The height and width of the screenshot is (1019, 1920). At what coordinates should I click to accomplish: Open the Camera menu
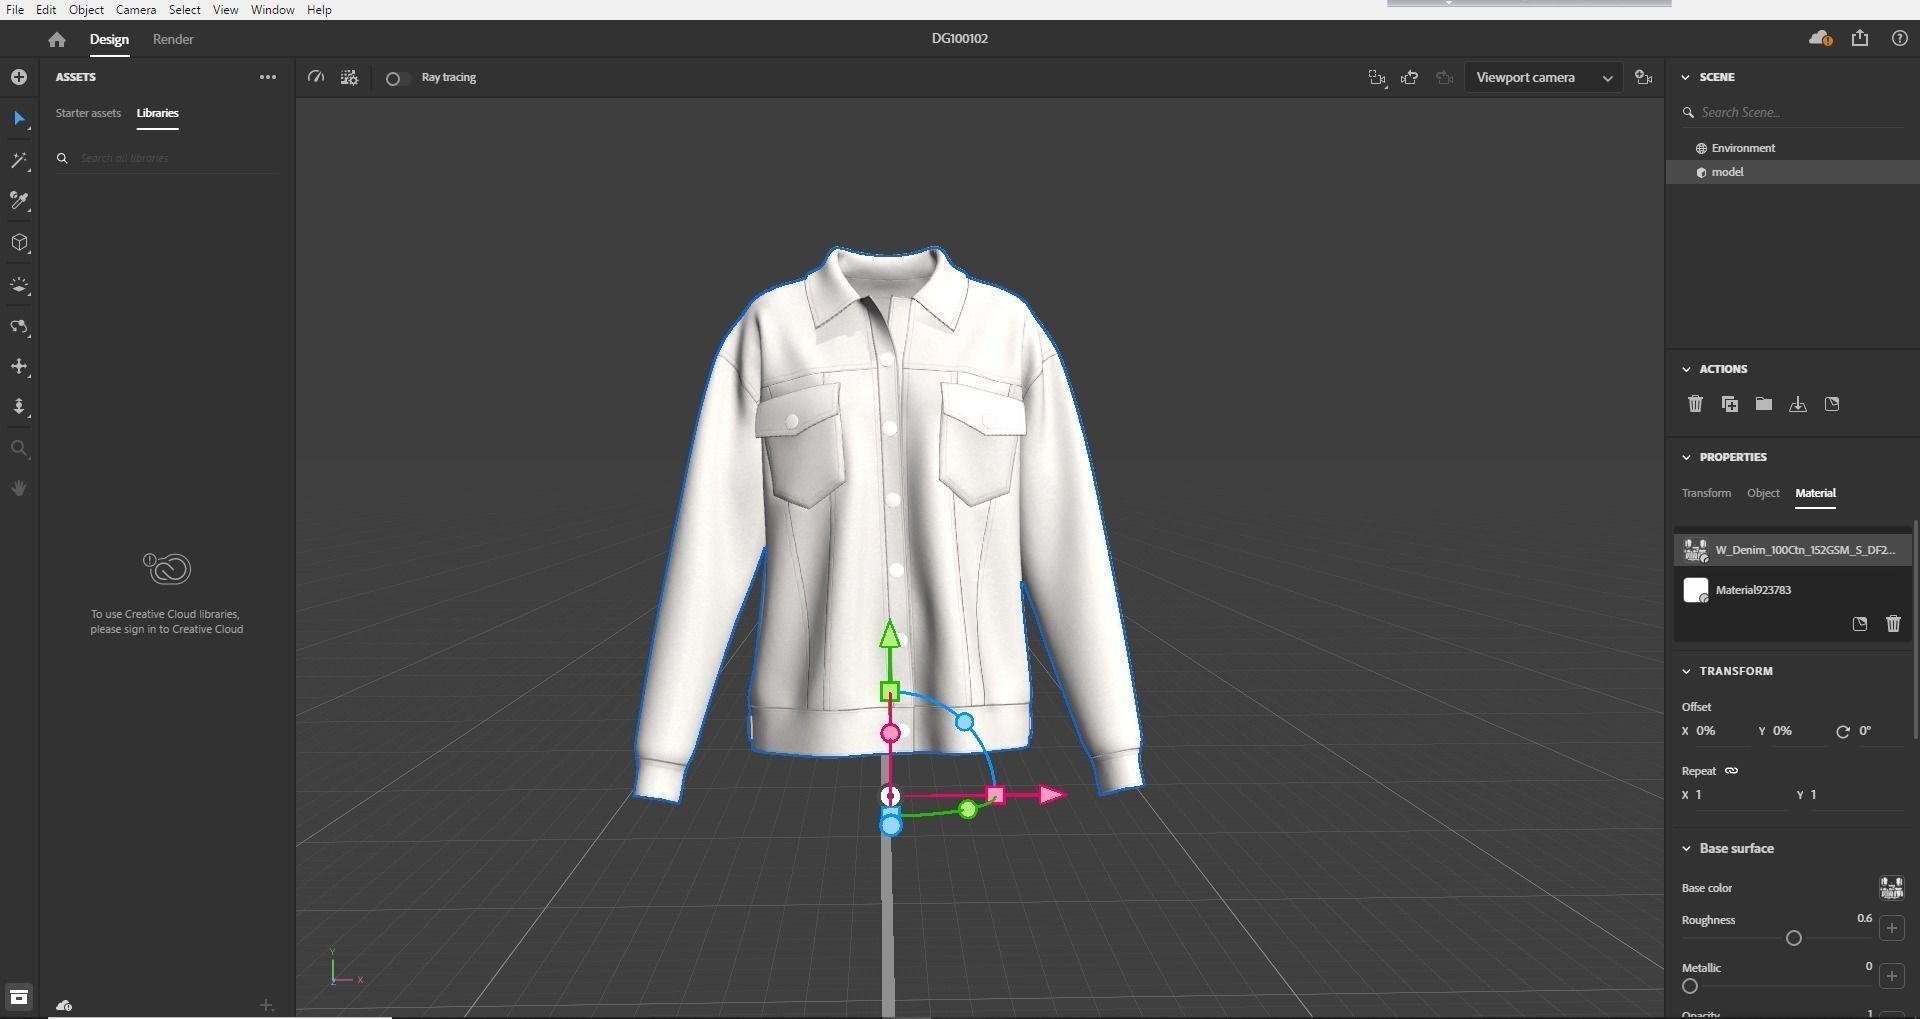click(136, 9)
